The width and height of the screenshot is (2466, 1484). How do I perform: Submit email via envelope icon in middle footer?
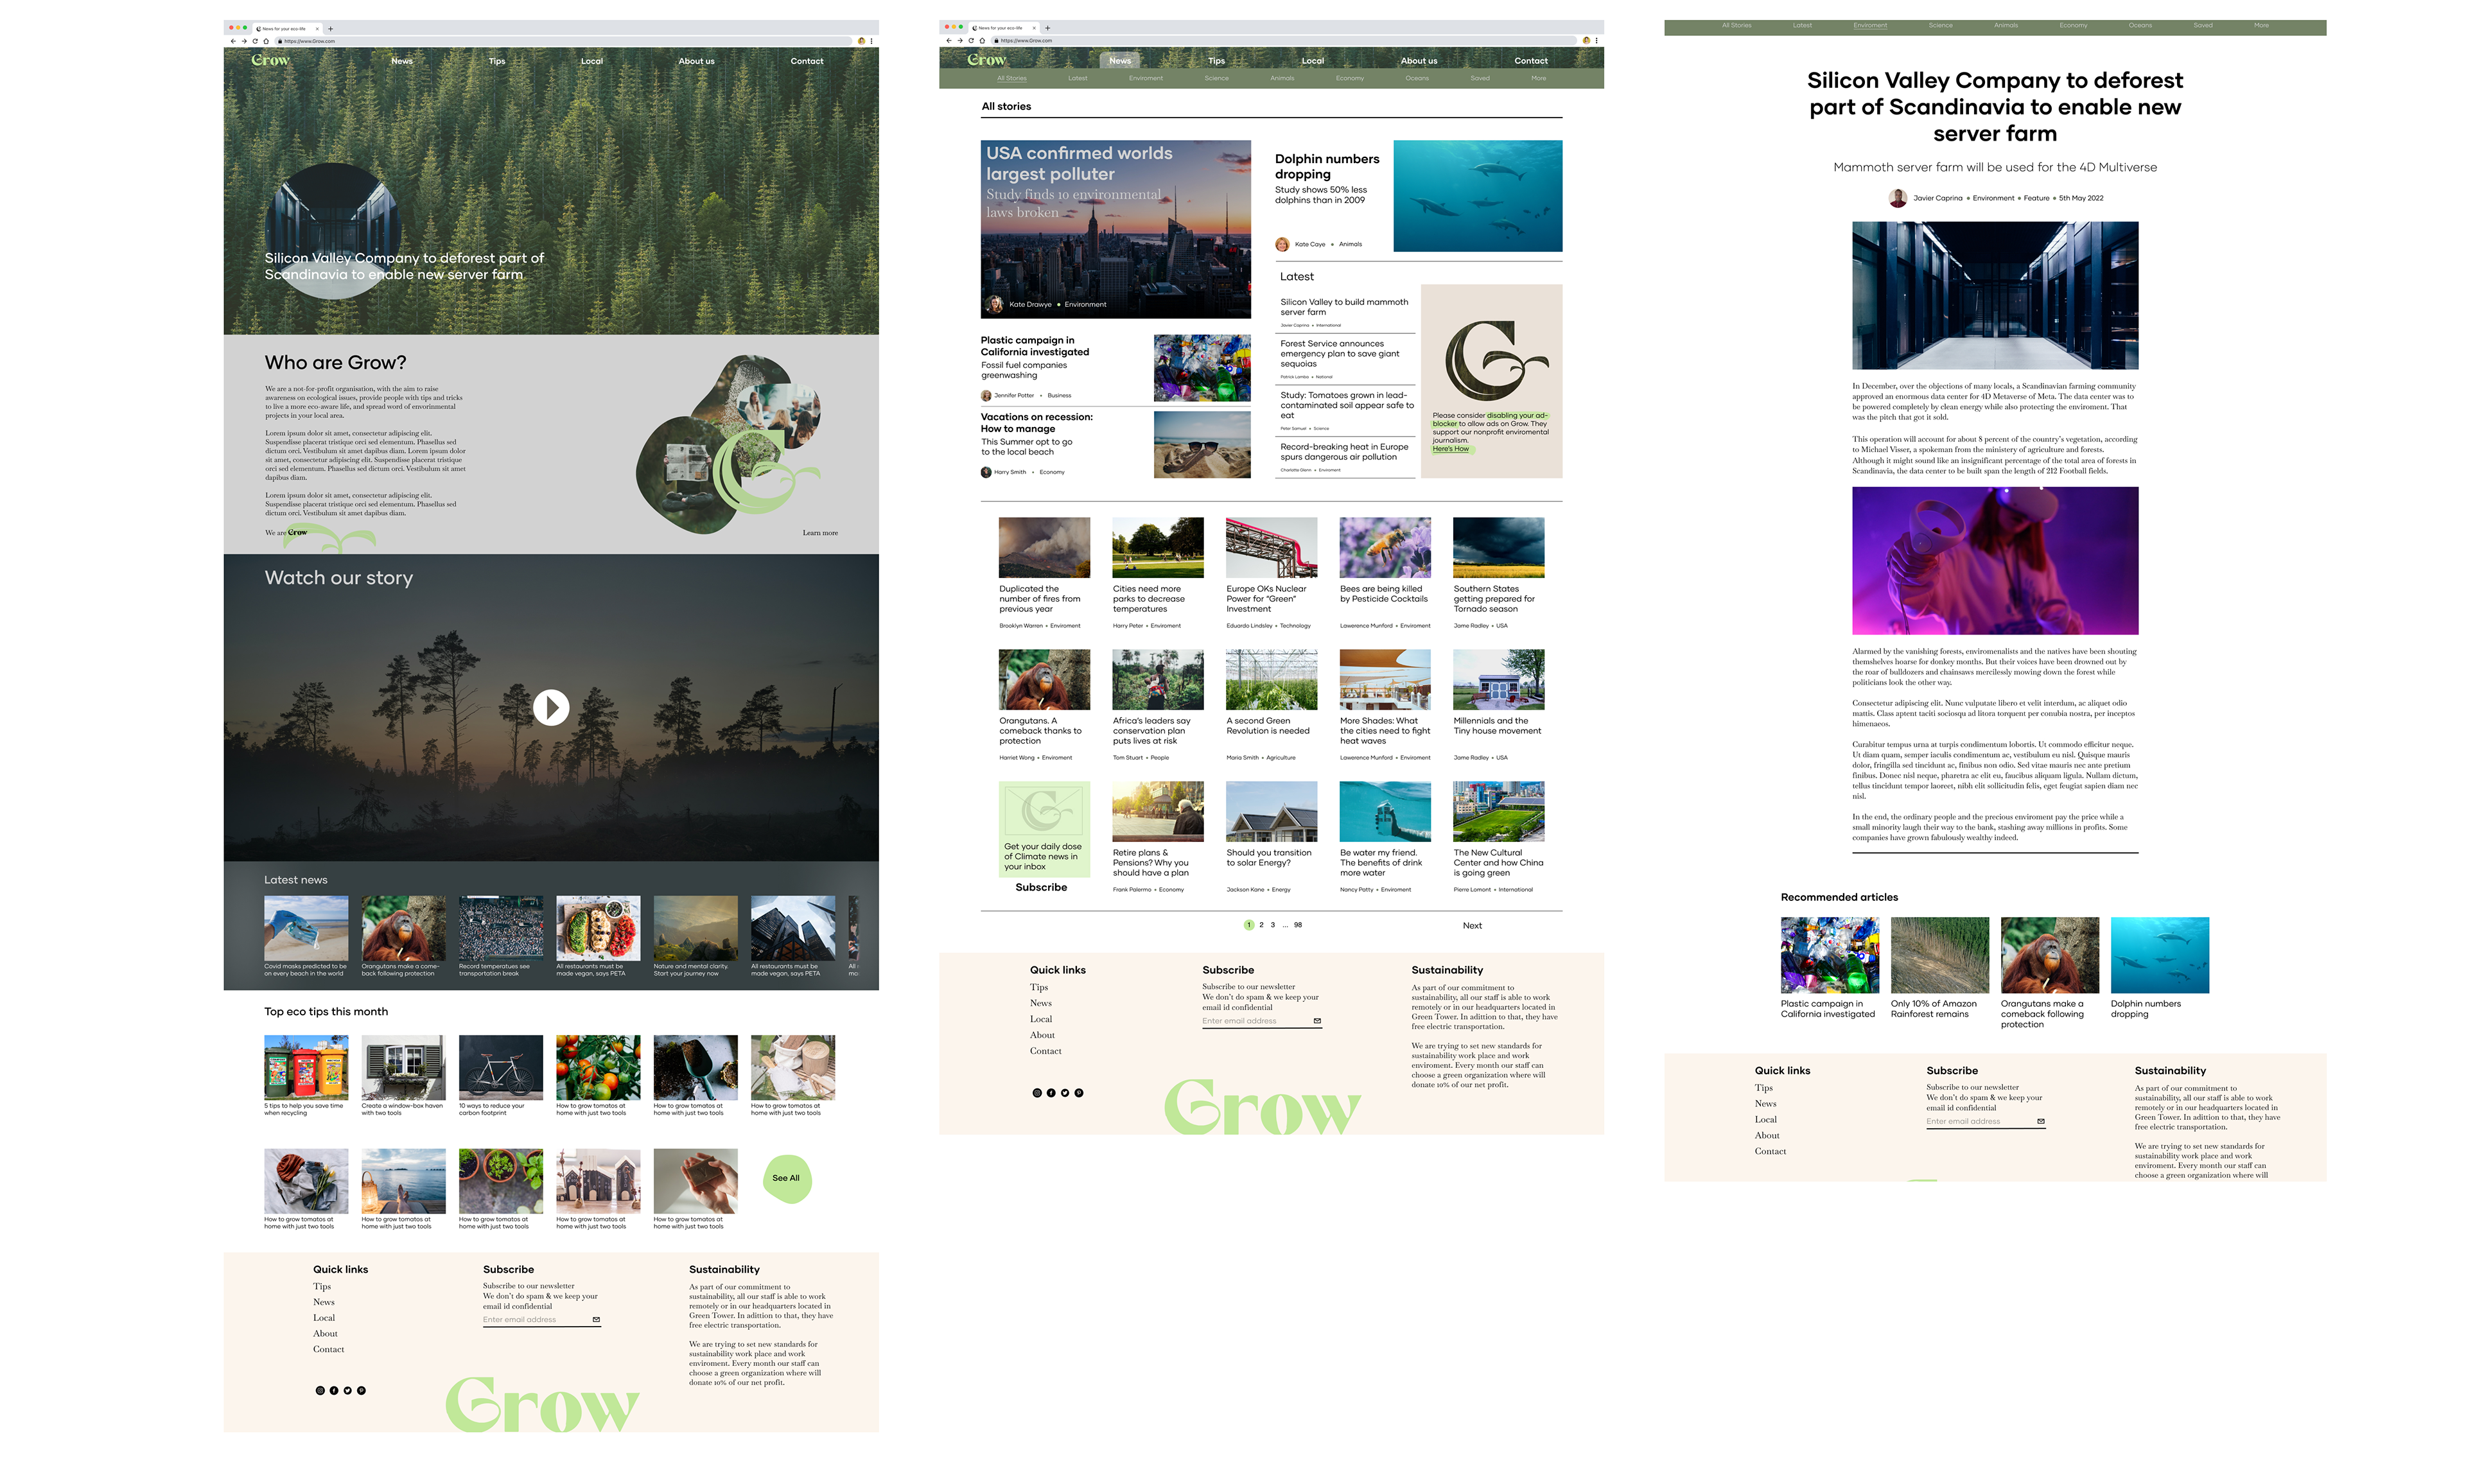(x=1316, y=1021)
